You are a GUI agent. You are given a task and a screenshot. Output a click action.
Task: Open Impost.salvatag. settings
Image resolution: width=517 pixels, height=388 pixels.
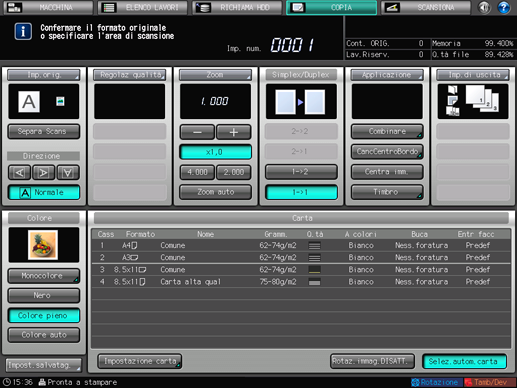44,365
